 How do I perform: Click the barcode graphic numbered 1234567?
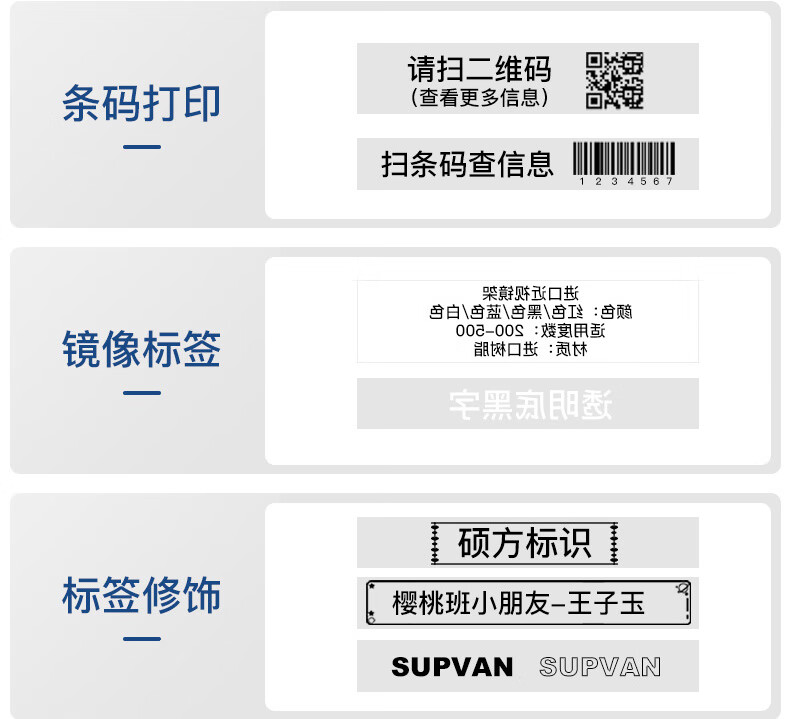pos(624,164)
